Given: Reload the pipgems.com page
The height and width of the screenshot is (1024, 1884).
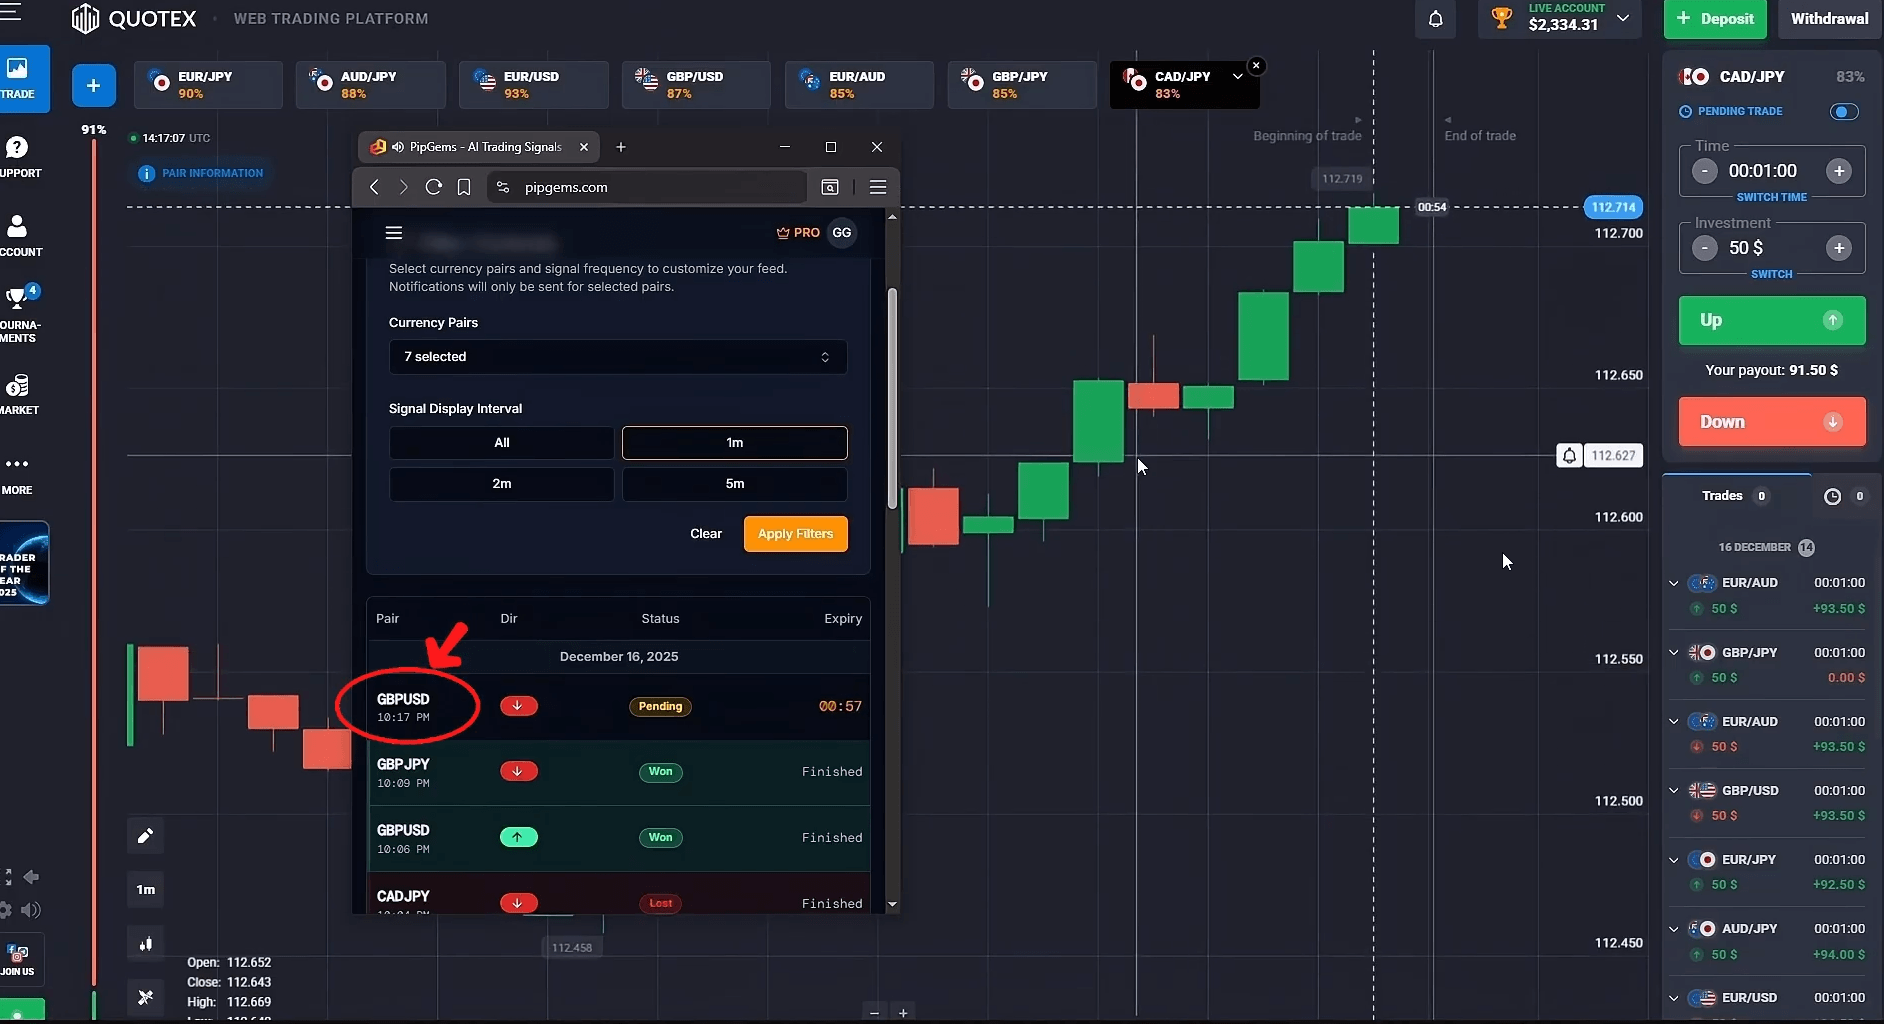Looking at the screenshot, I should [433, 187].
